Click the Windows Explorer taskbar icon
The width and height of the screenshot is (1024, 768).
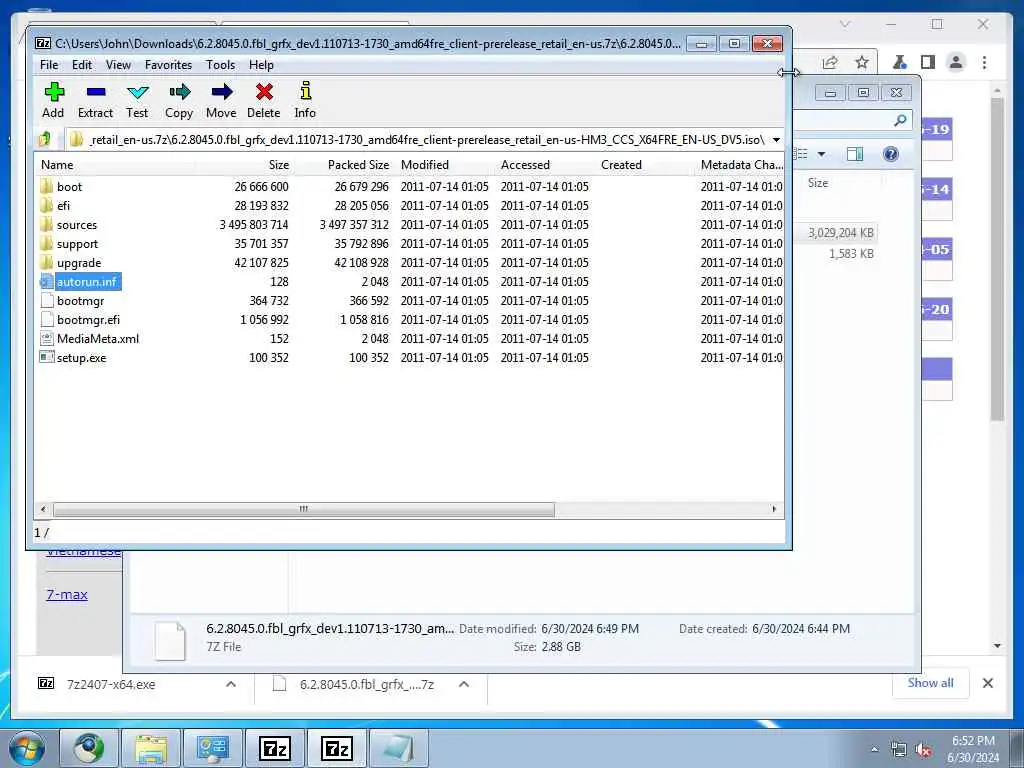click(x=150, y=748)
